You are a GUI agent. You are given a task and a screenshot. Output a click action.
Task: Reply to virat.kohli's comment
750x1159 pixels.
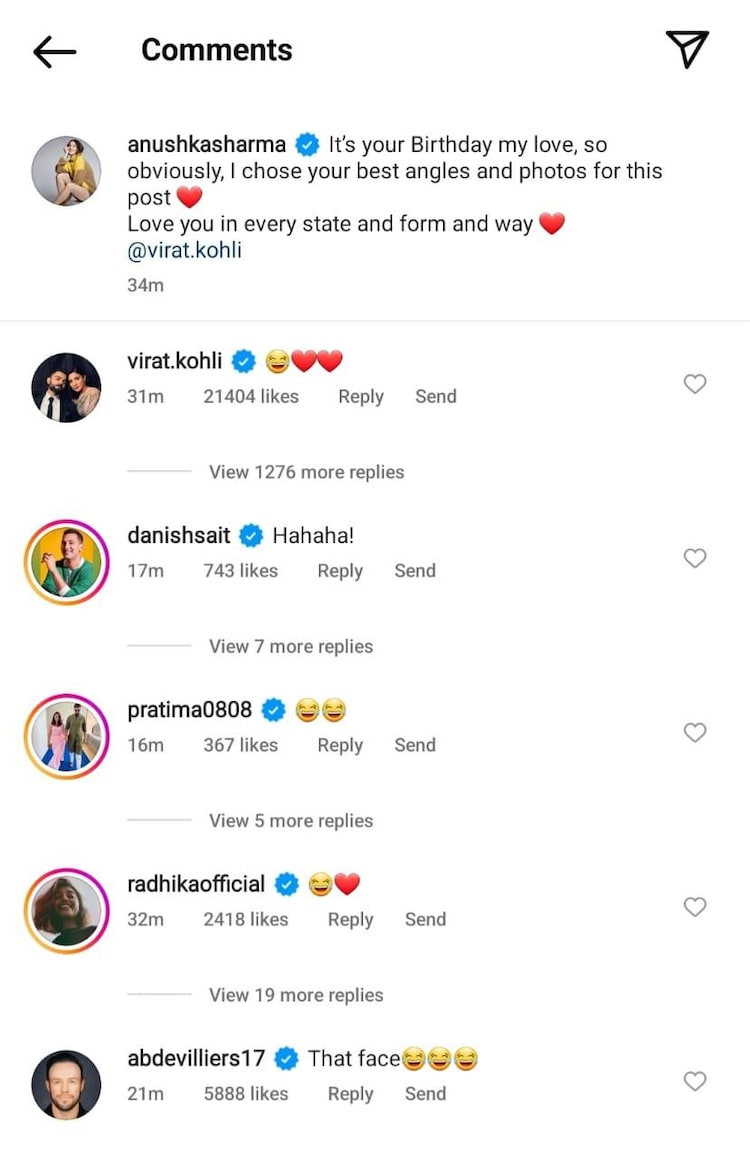point(360,397)
